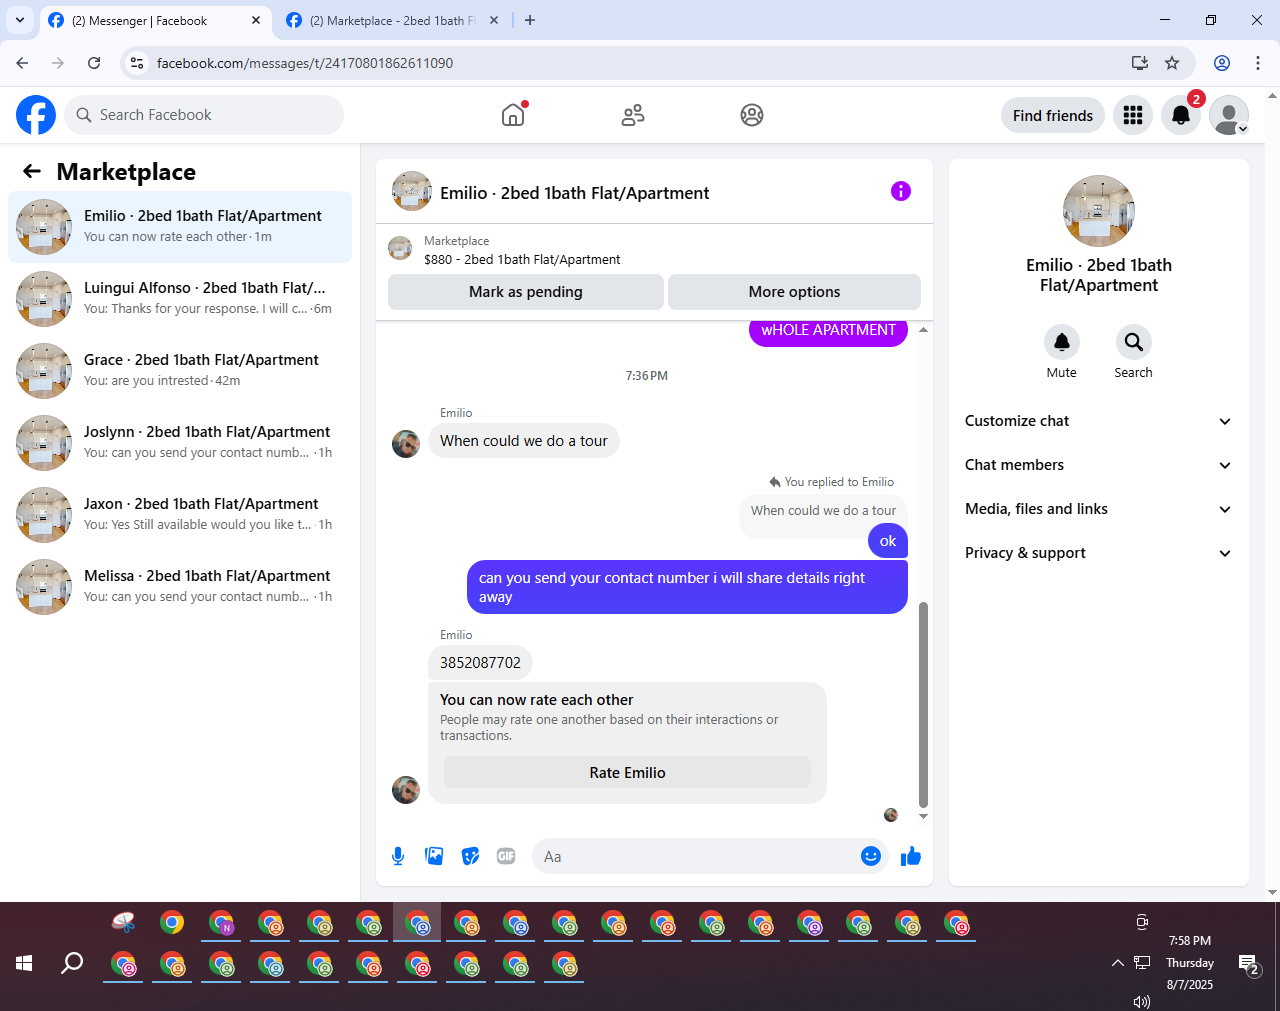Open the Grace conversation
The image size is (1280, 1011).
[x=180, y=371]
